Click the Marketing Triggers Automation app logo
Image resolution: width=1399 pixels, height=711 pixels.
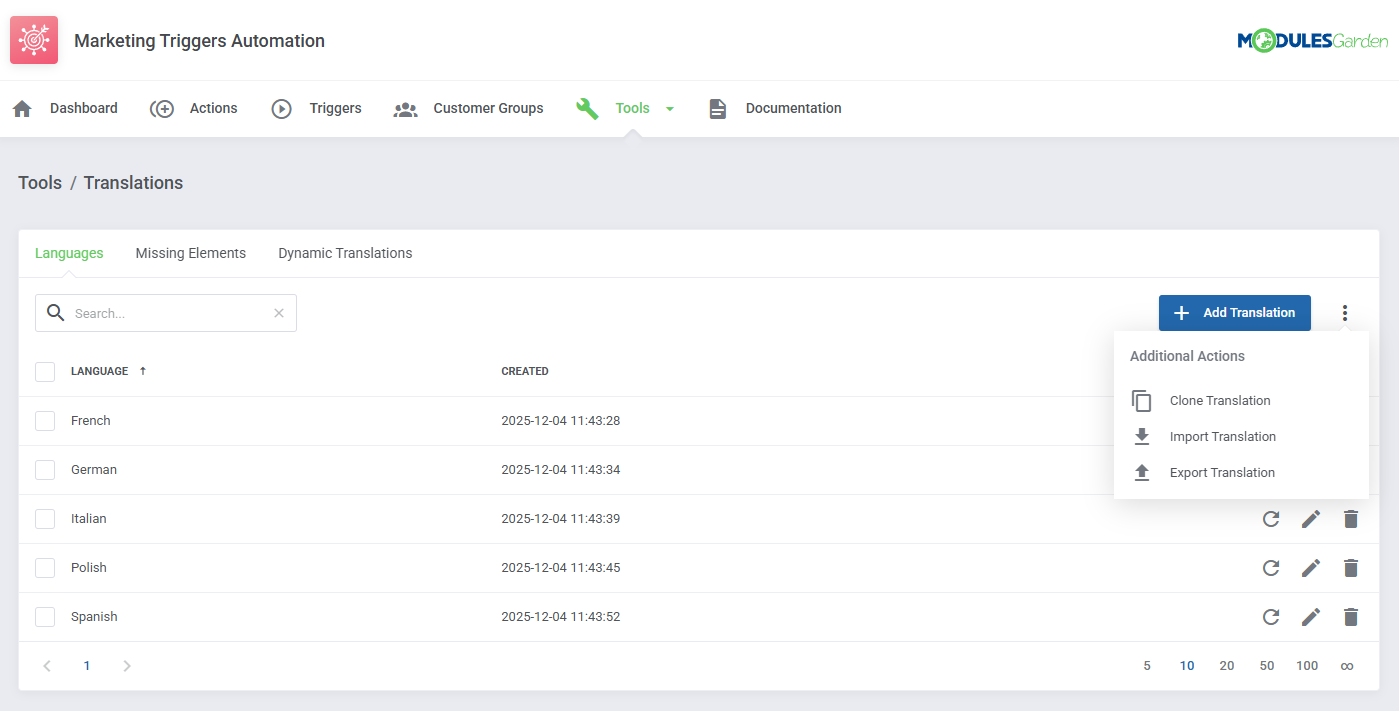point(33,40)
